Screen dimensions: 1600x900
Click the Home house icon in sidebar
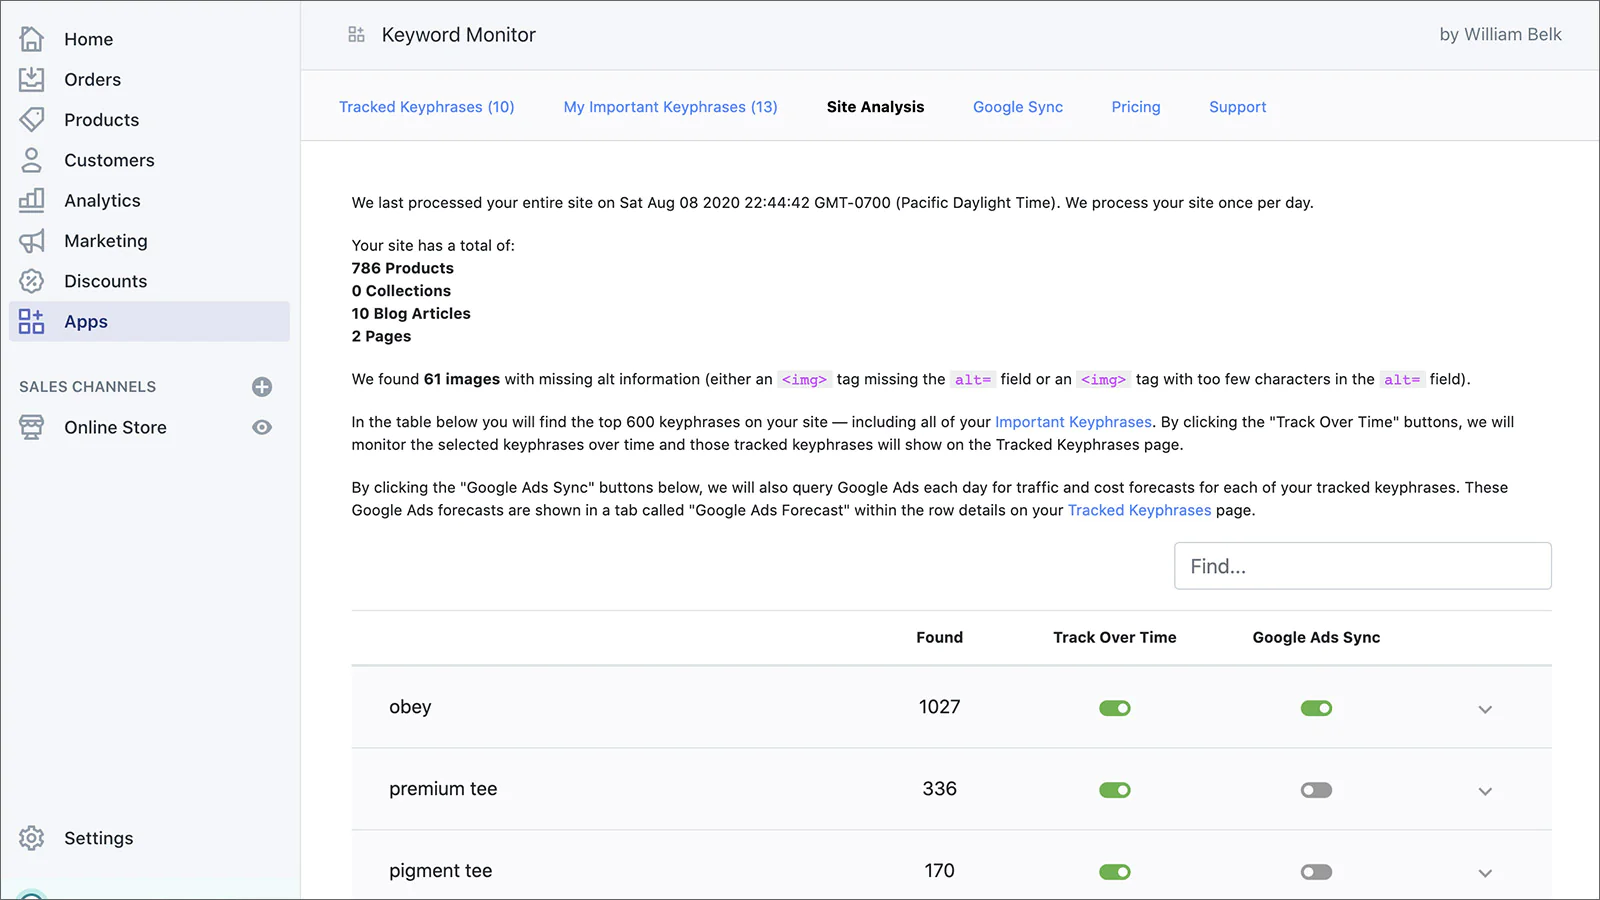(x=32, y=39)
